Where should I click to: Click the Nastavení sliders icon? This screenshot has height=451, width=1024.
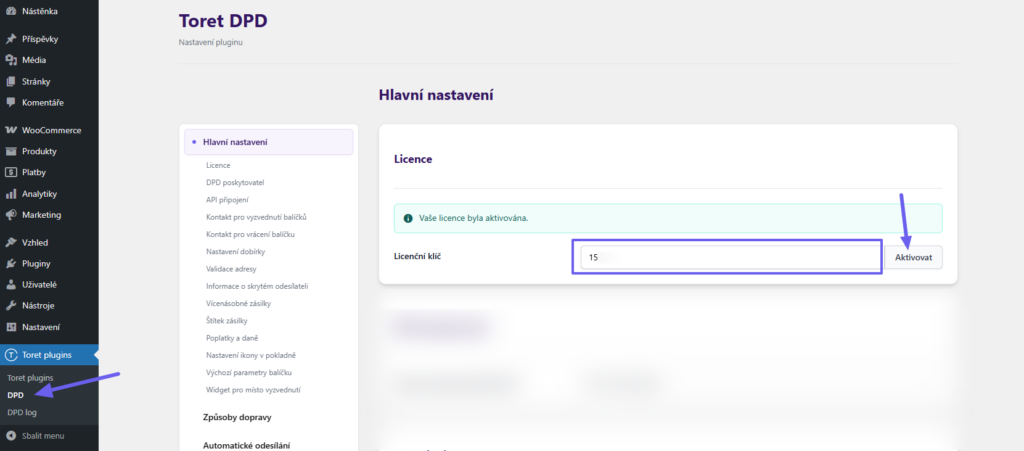click(x=10, y=327)
